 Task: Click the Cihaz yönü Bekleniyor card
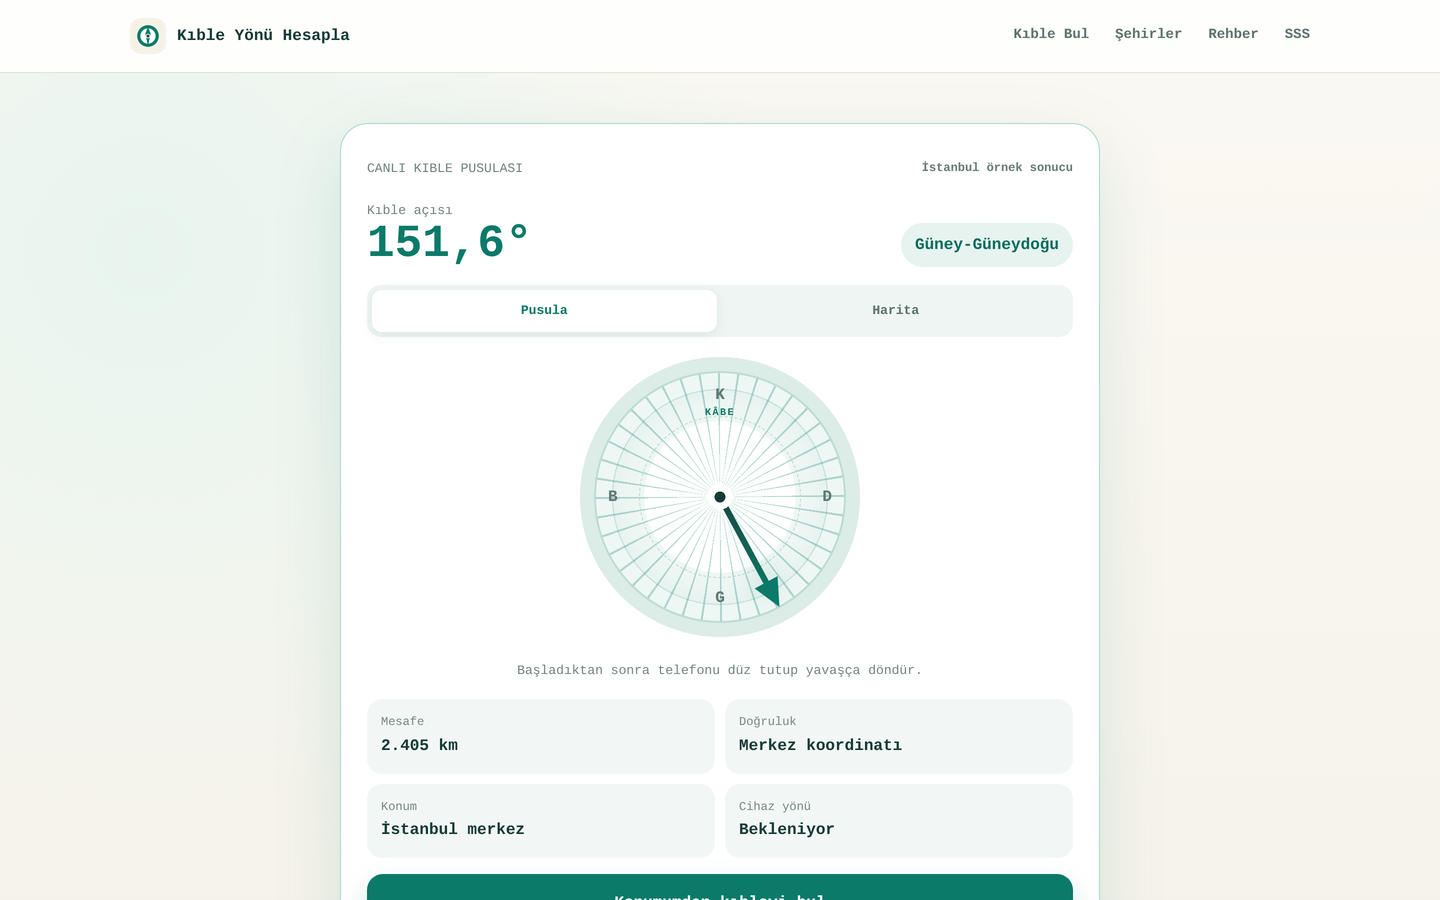[899, 821]
